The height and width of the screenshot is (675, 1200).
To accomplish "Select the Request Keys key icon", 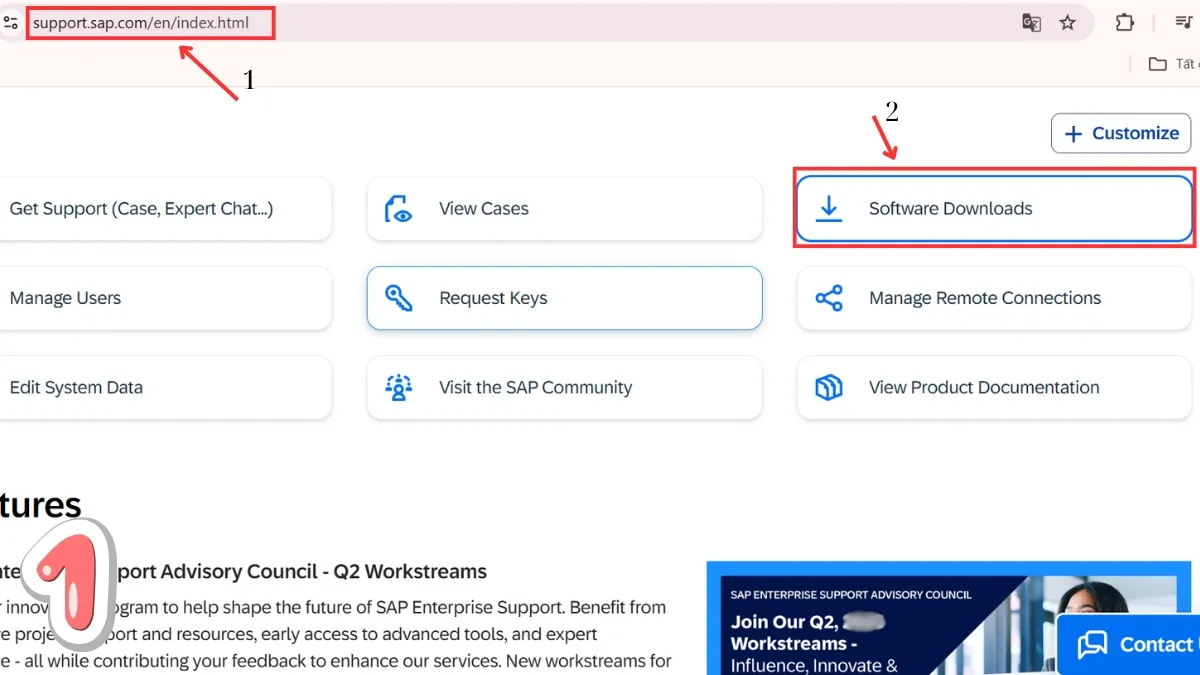I will pos(399,297).
